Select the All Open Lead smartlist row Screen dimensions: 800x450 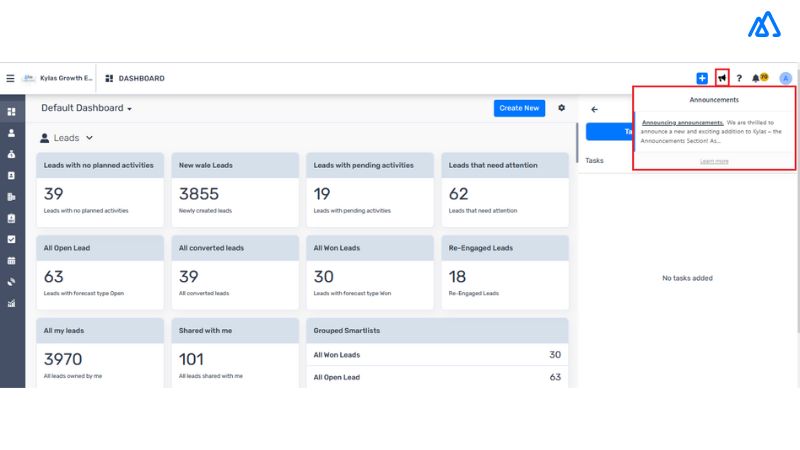[435, 377]
